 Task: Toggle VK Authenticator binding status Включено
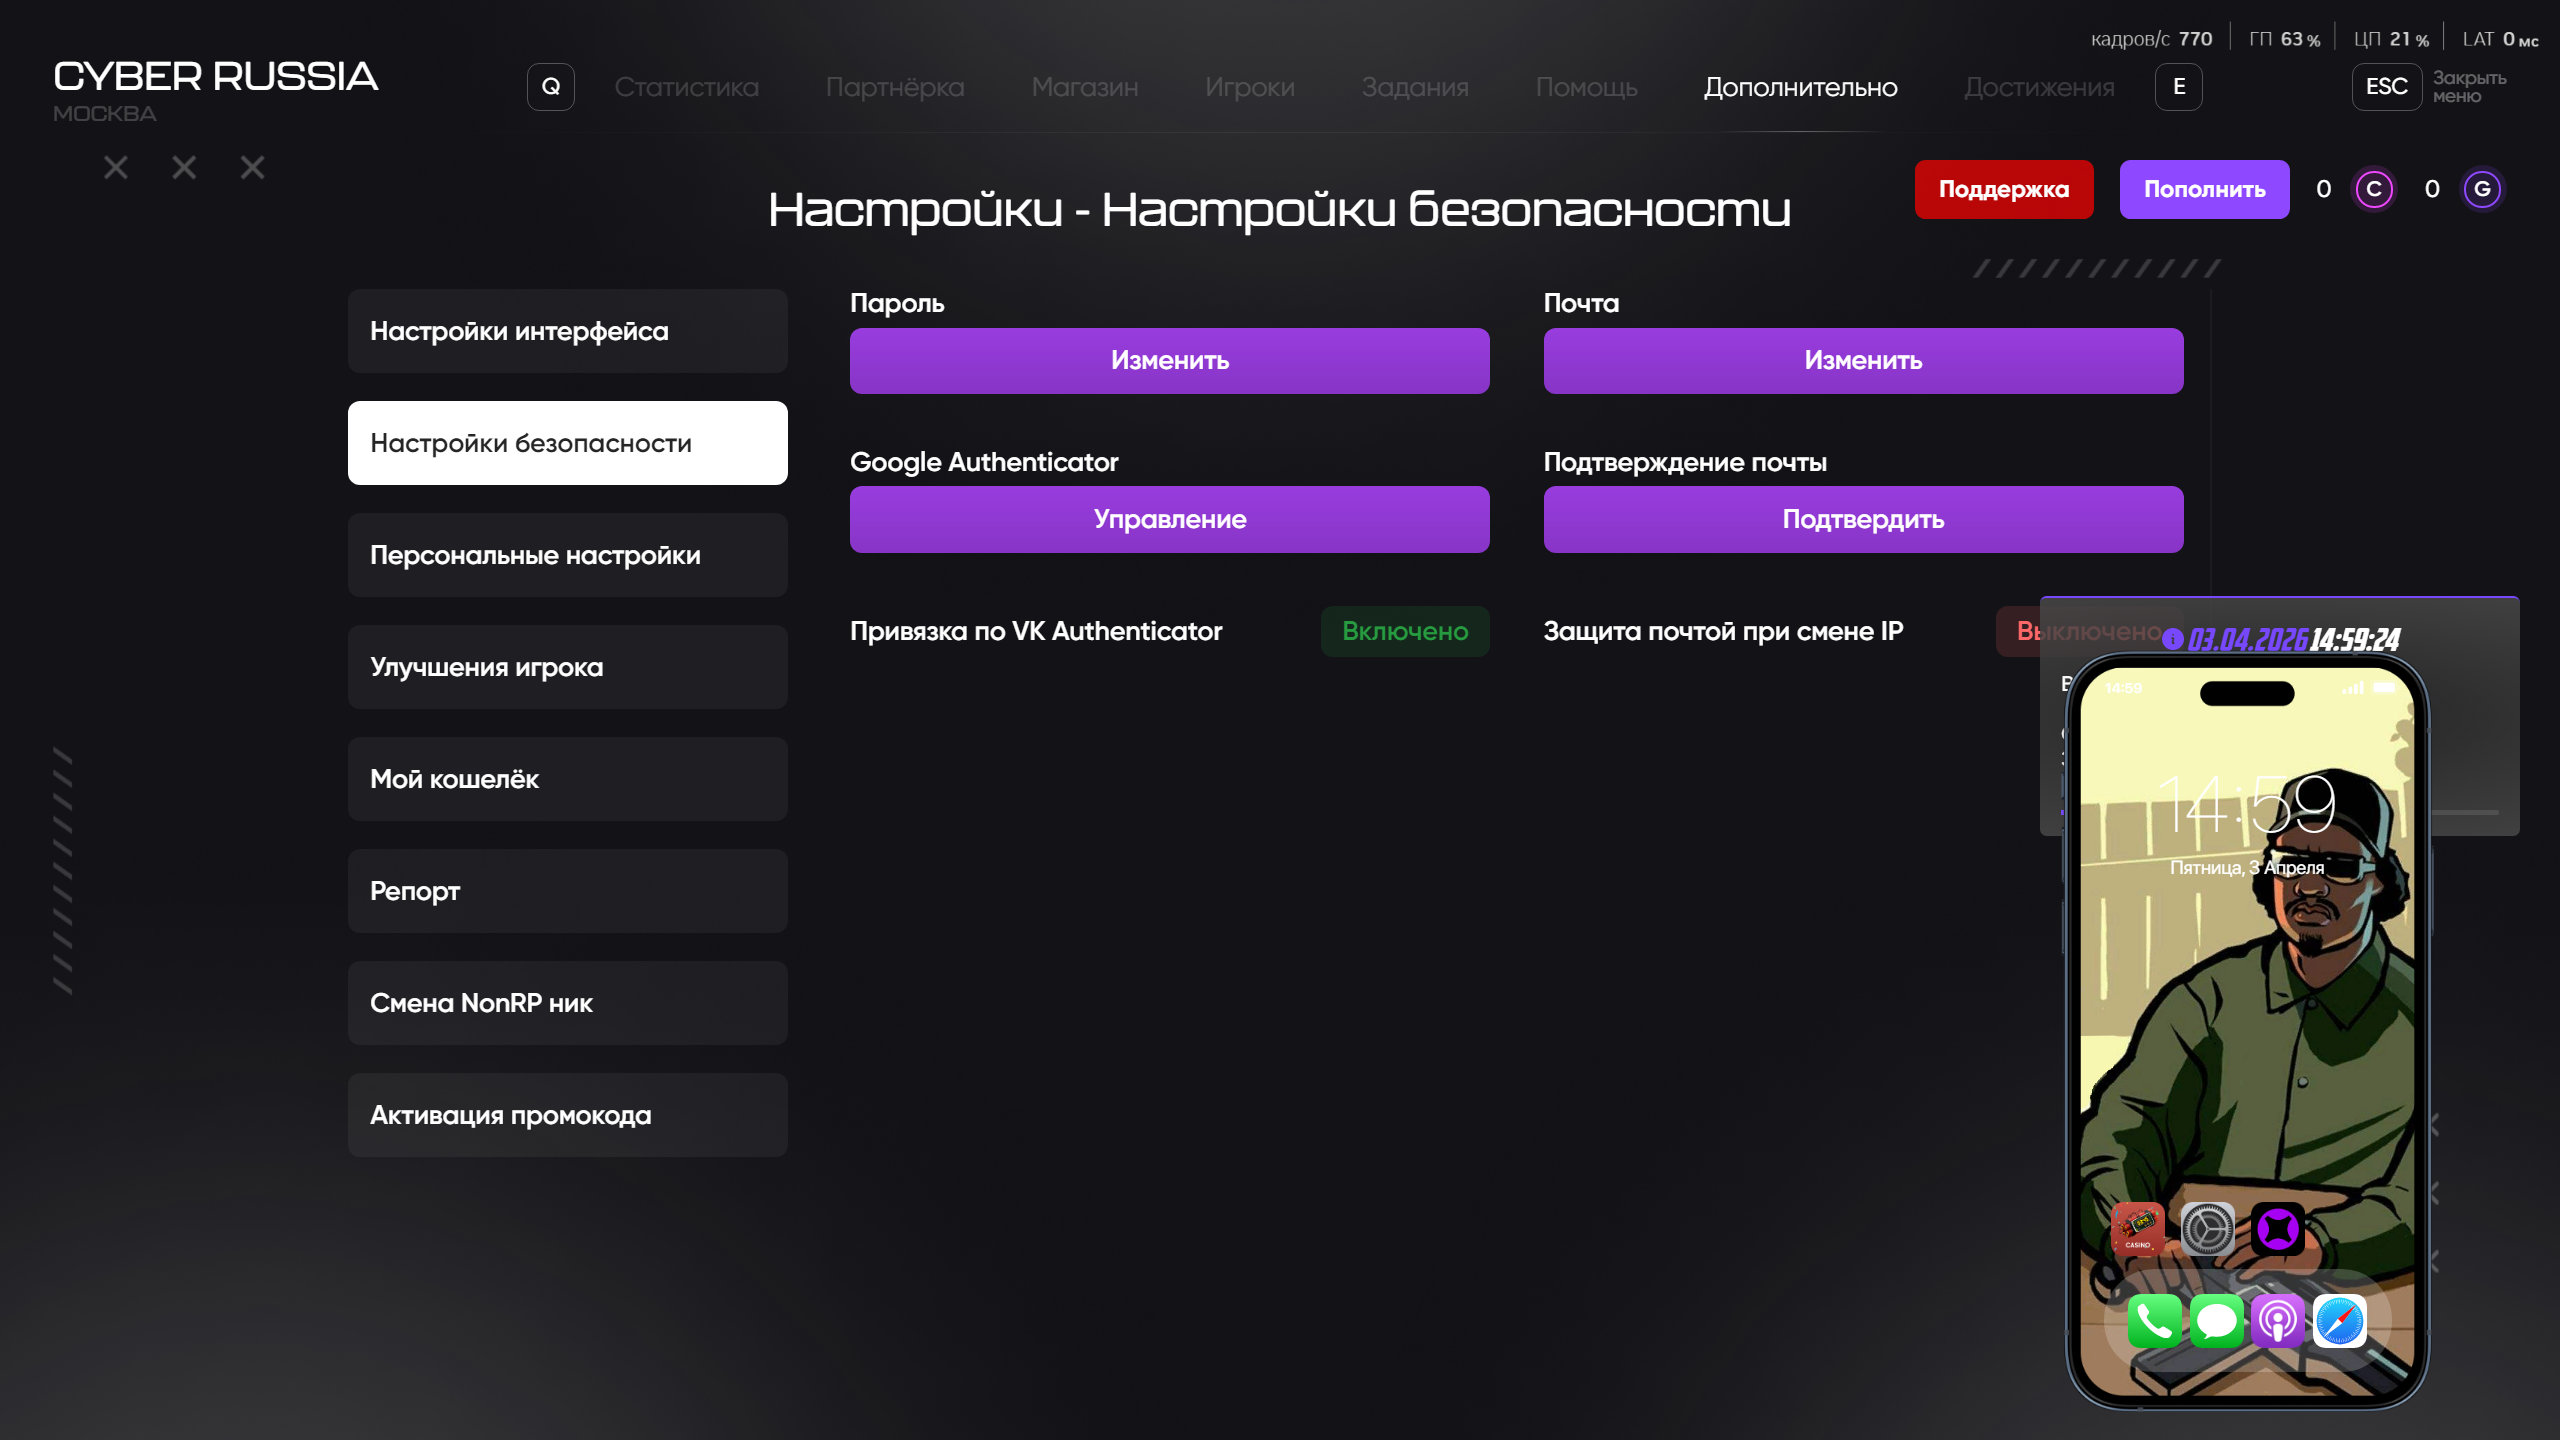[x=1405, y=631]
